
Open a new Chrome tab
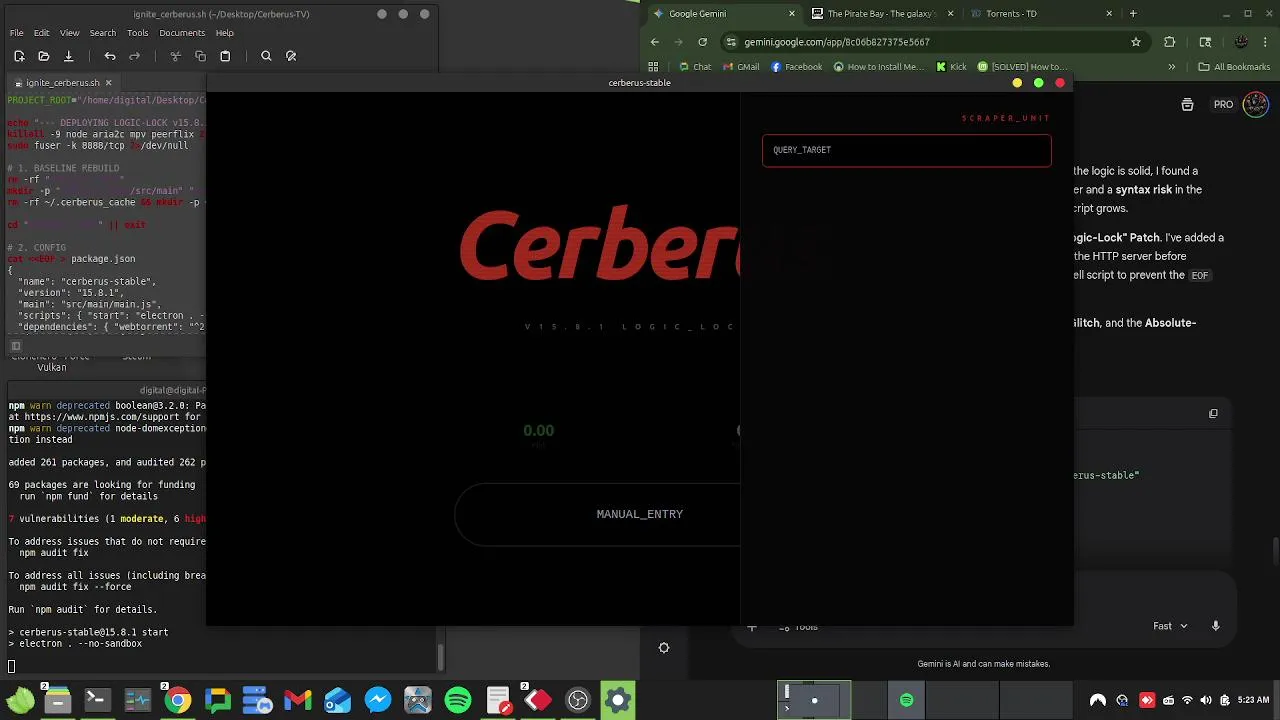(1133, 14)
